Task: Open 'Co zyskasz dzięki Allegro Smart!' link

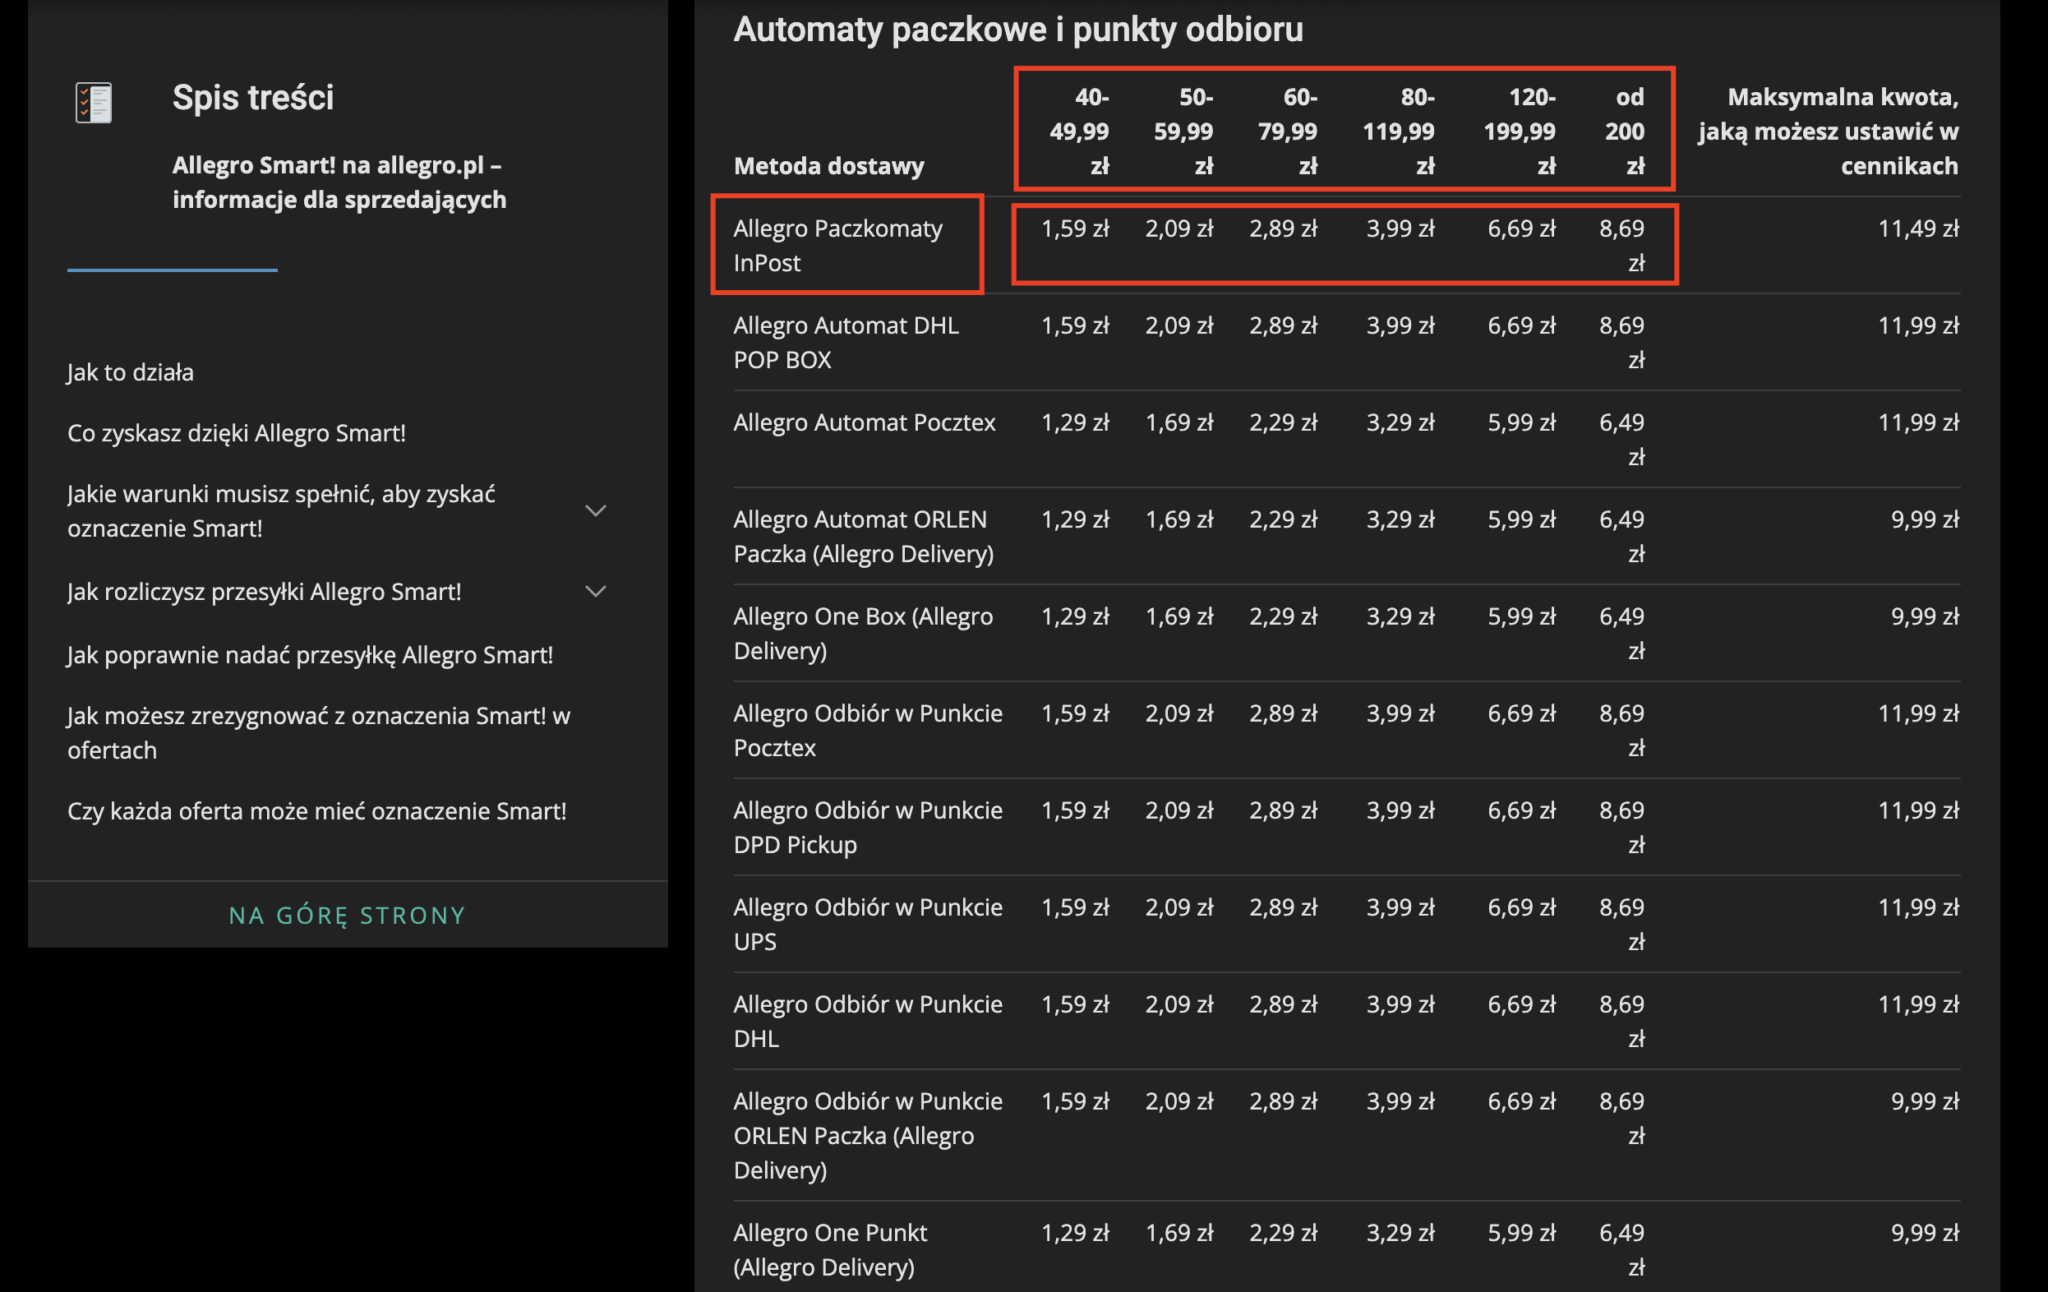Action: [x=236, y=433]
